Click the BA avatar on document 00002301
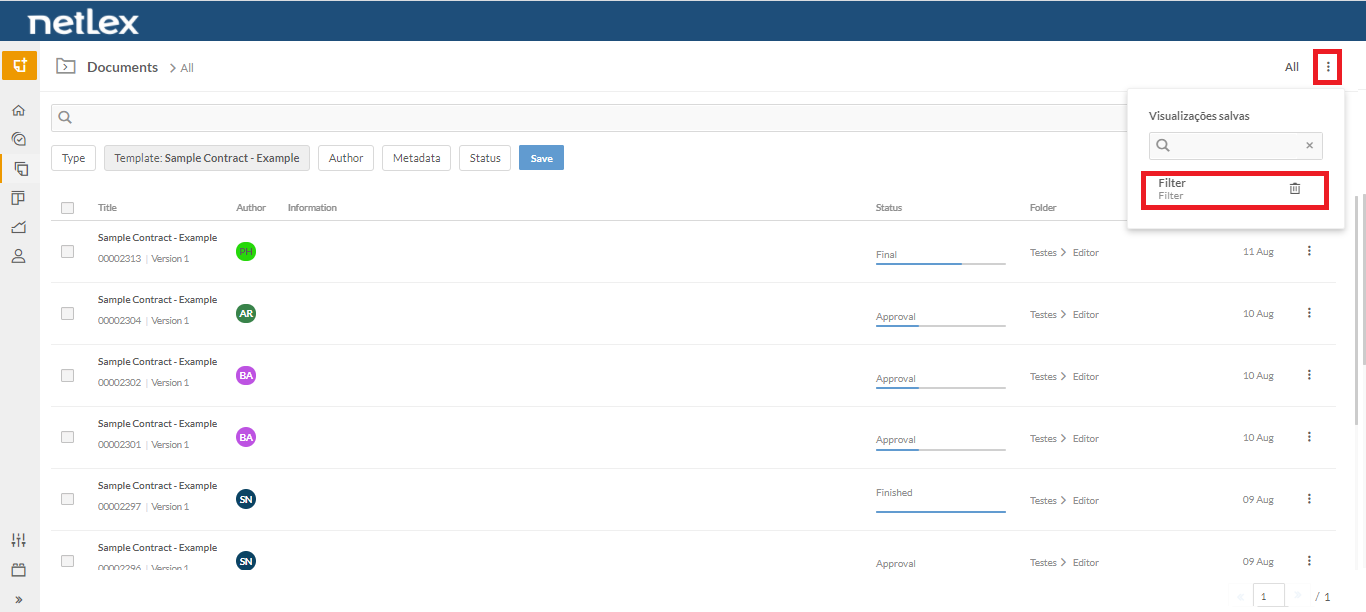Screen dimensions: 1366x612 (x=246, y=437)
